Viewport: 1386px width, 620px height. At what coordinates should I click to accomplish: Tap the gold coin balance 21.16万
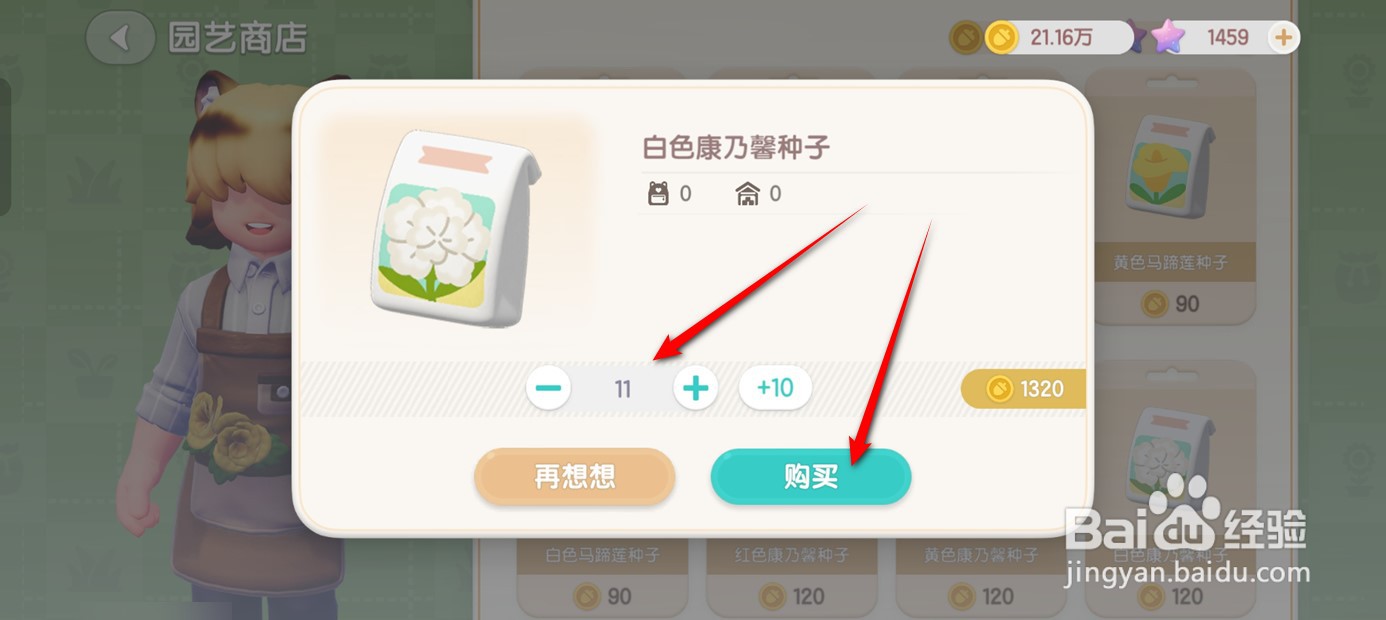tap(1060, 38)
